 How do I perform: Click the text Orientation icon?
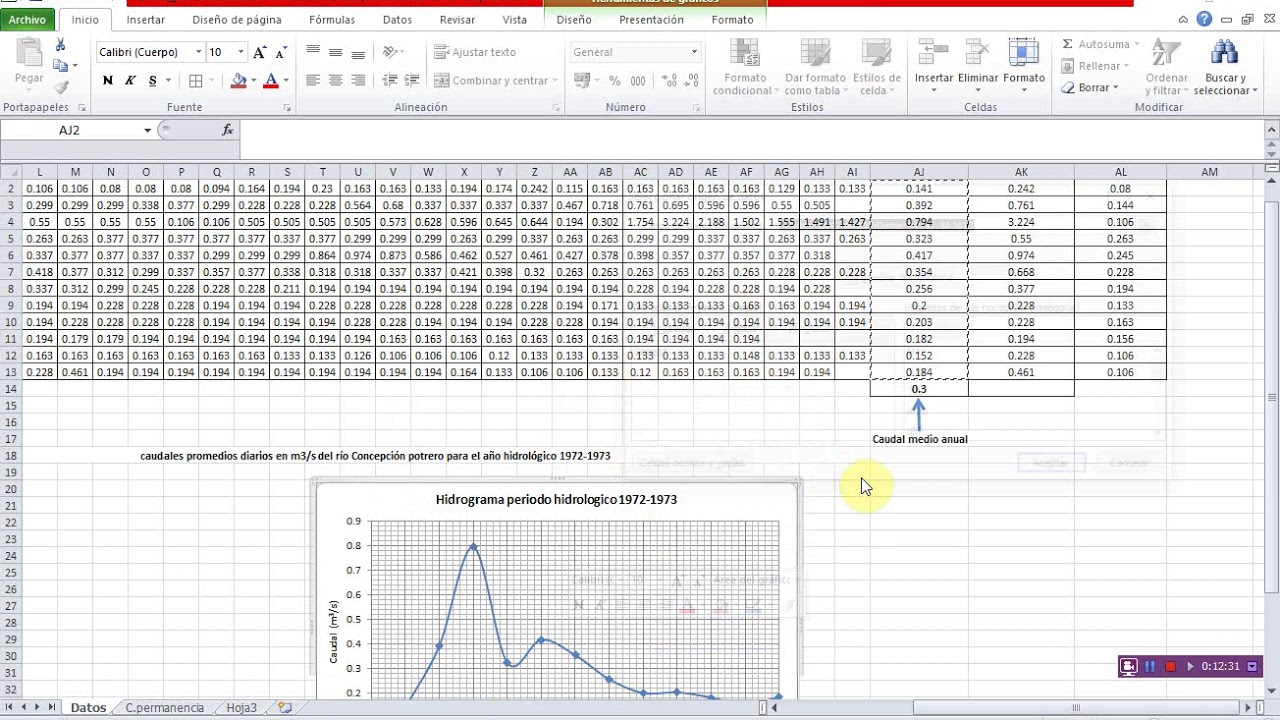pyautogui.click(x=390, y=52)
